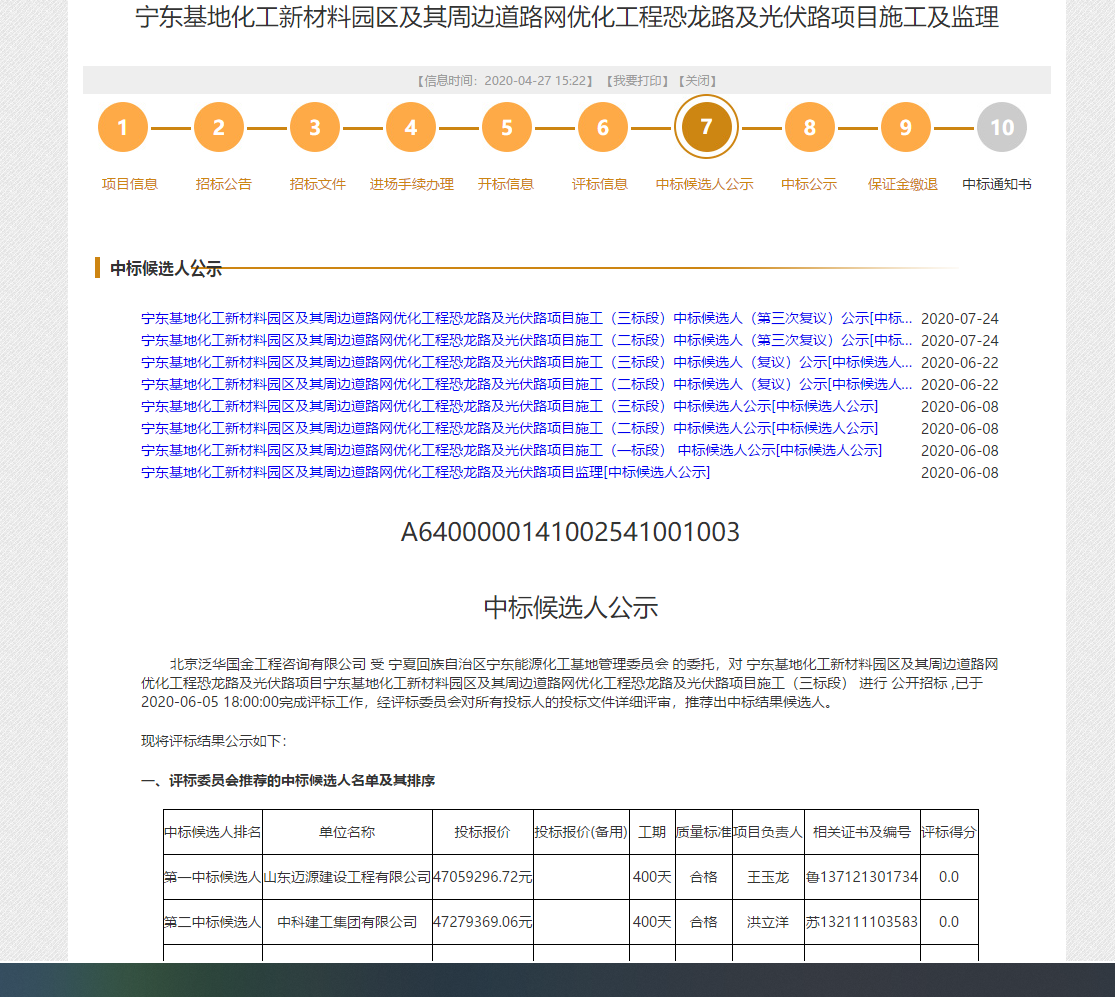This screenshot has width=1115, height=997.
Task: Click the code A6400000141002541001003
Action: tap(570, 532)
